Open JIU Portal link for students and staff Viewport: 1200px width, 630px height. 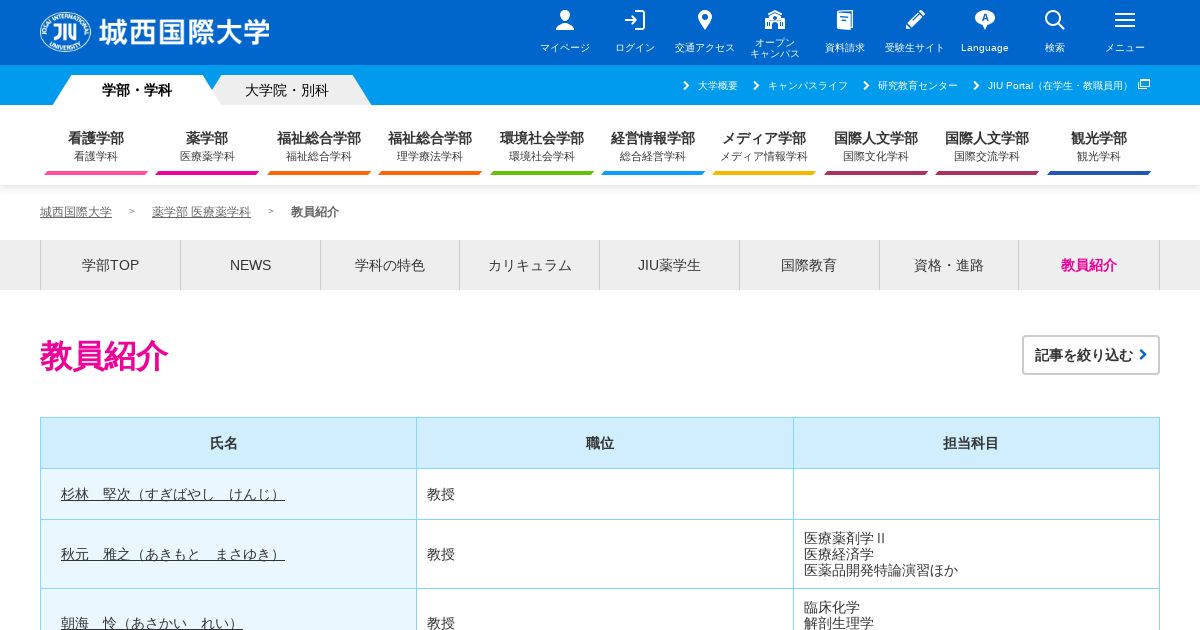click(x=1060, y=86)
